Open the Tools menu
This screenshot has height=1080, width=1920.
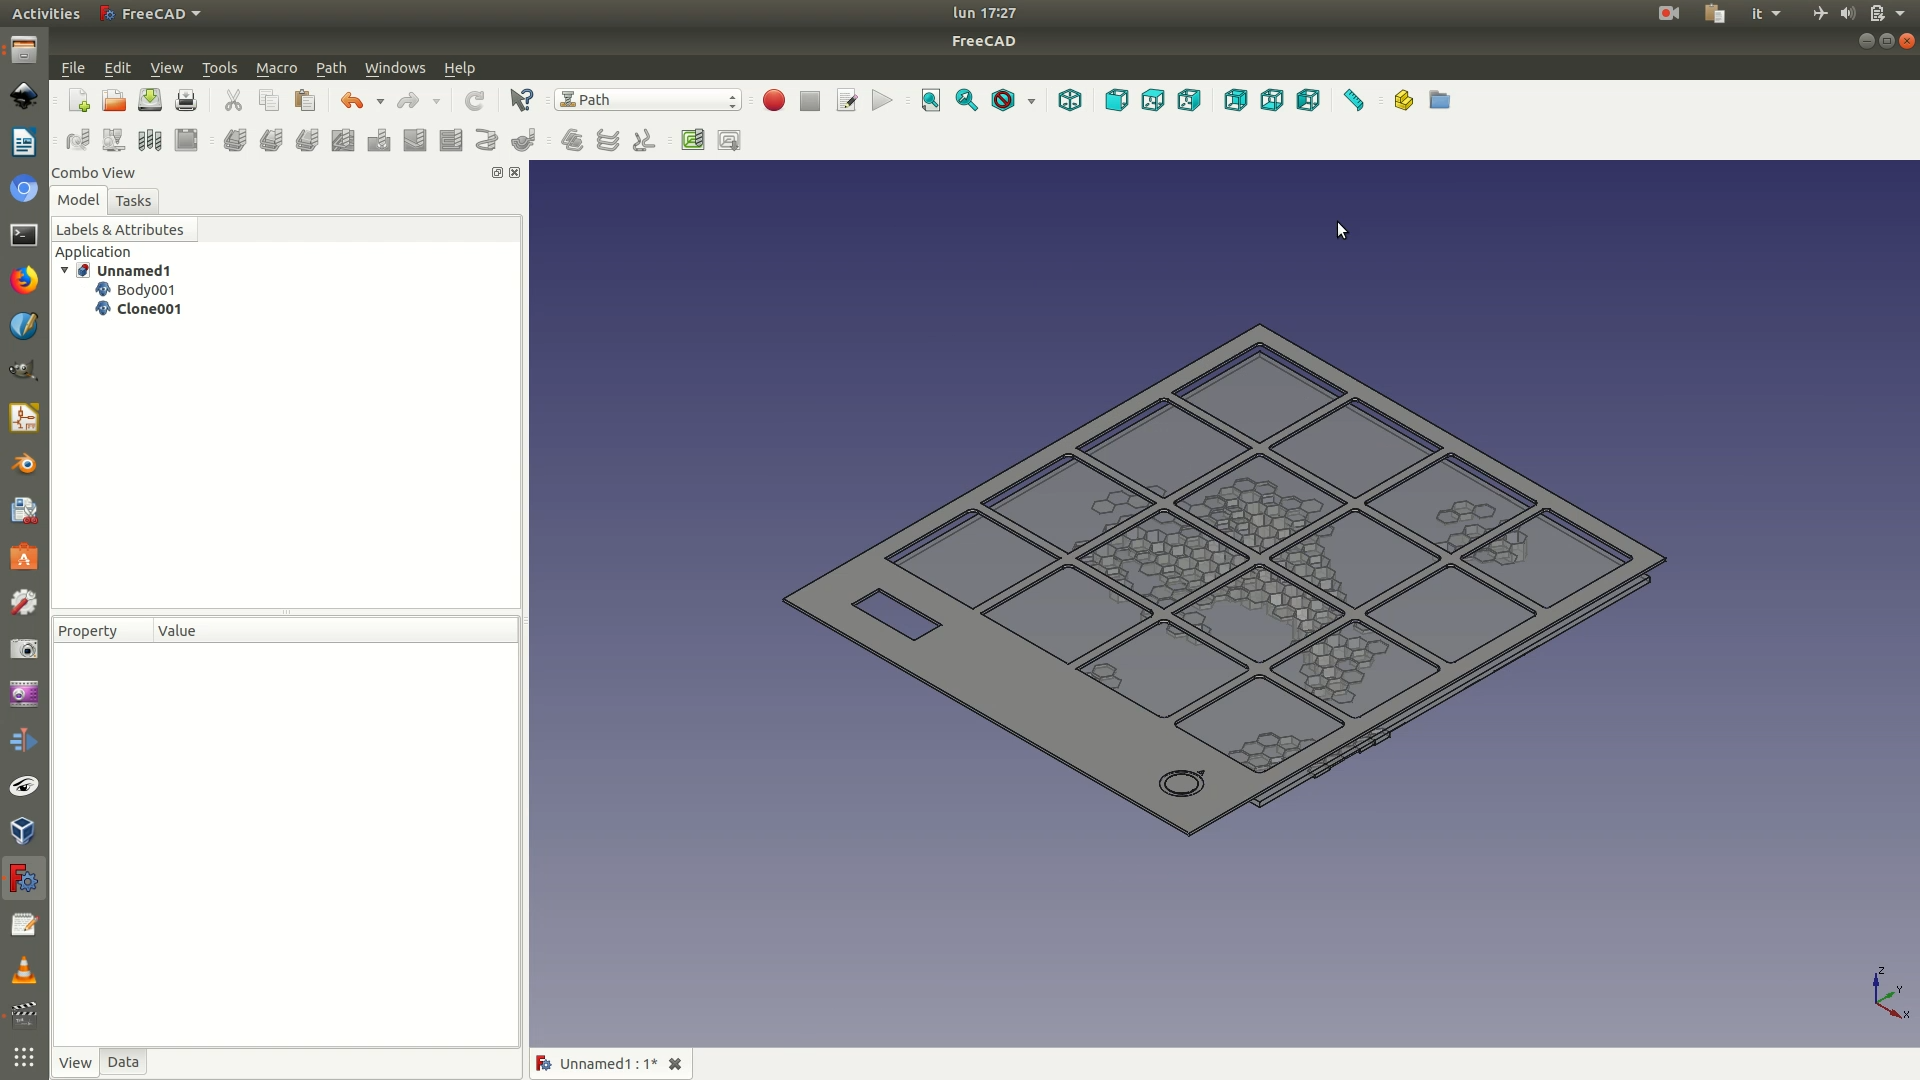pos(219,68)
